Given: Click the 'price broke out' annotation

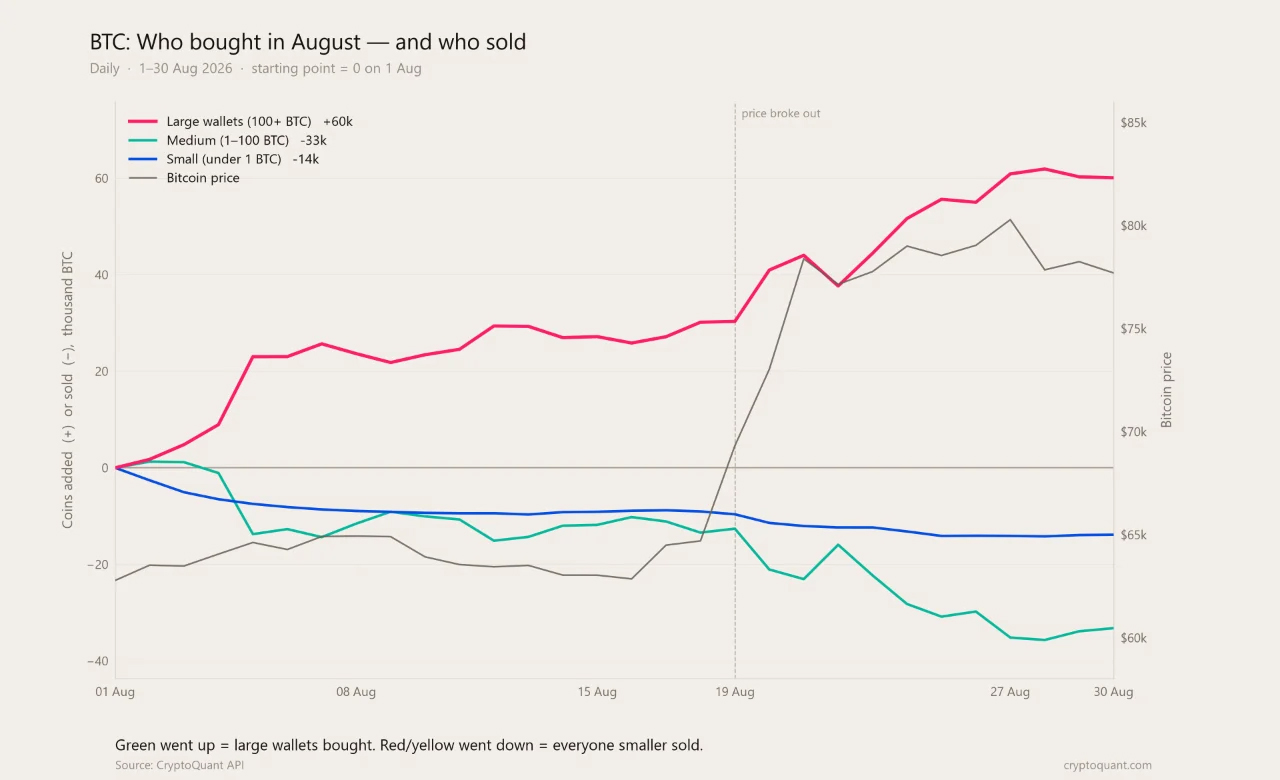Looking at the screenshot, I should 781,113.
